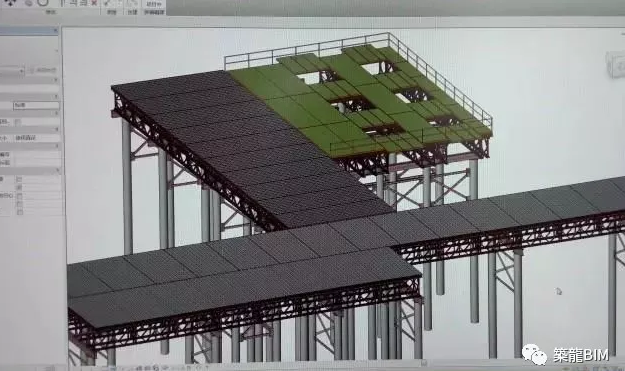Image resolution: width=625 pixels, height=371 pixels.
Task: Toggle the third checkbox in the five-checkbox group
Action: click(x=19, y=196)
